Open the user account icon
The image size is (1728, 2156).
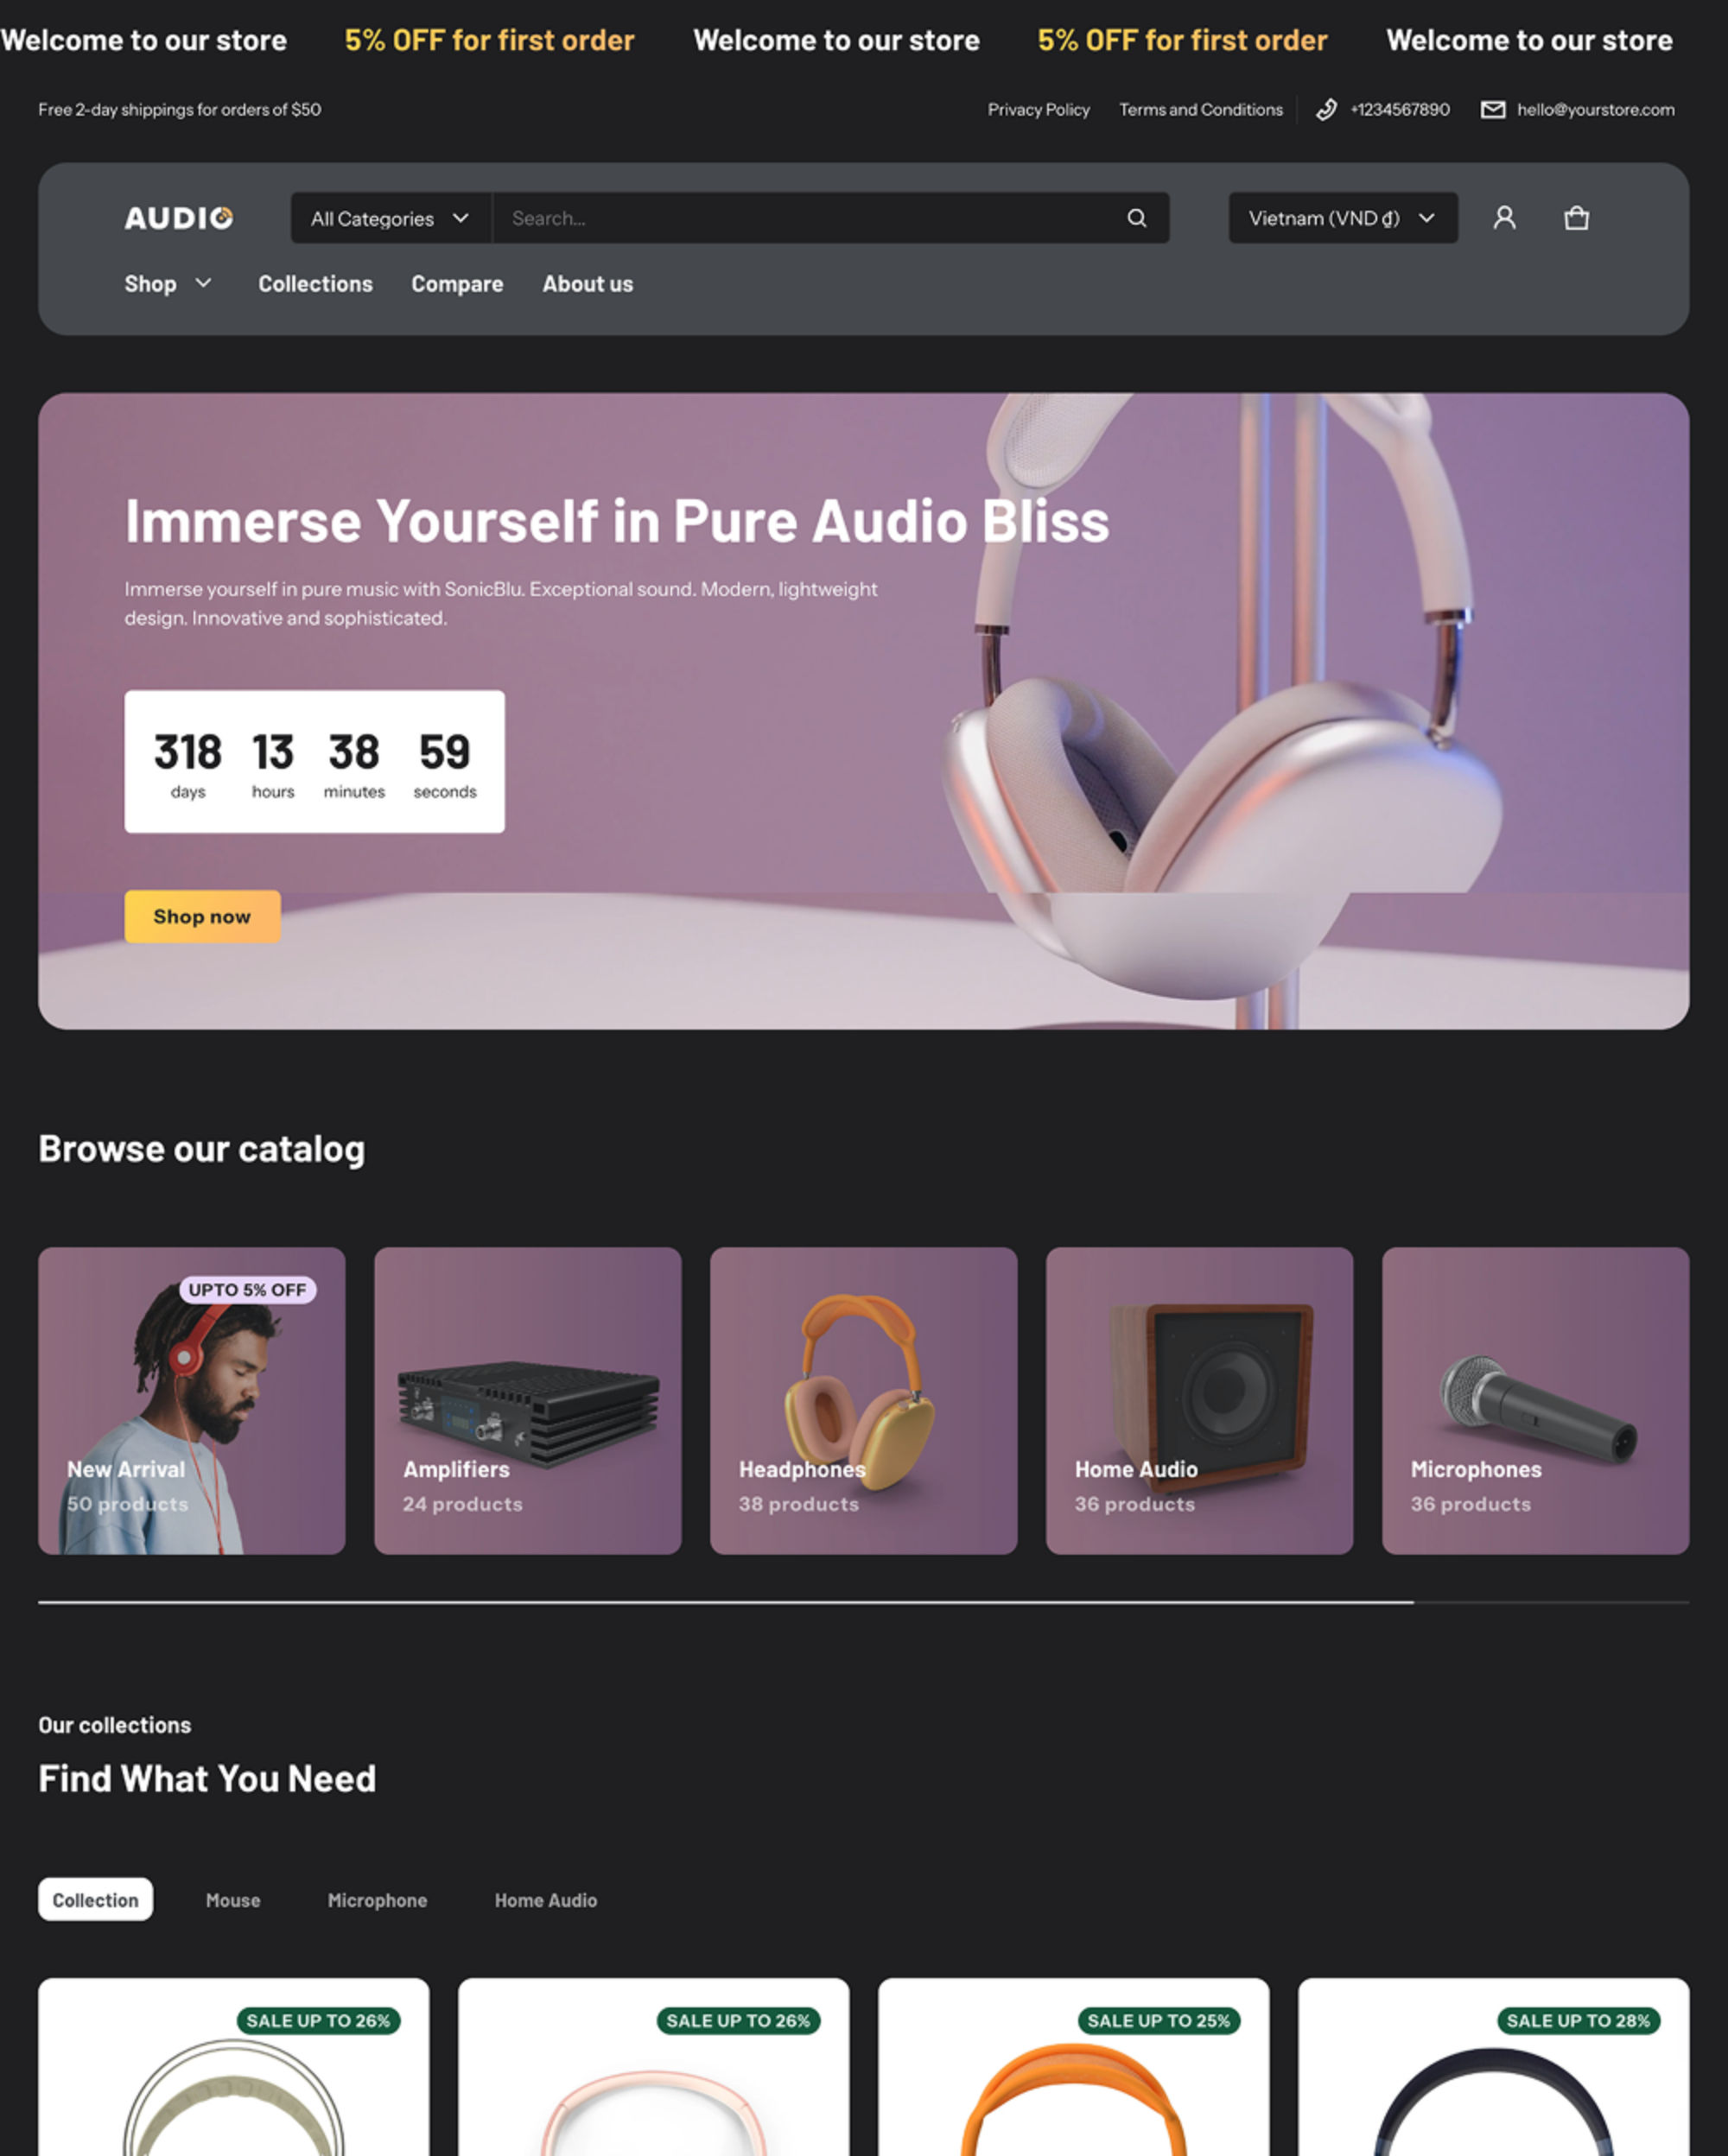(x=1504, y=218)
